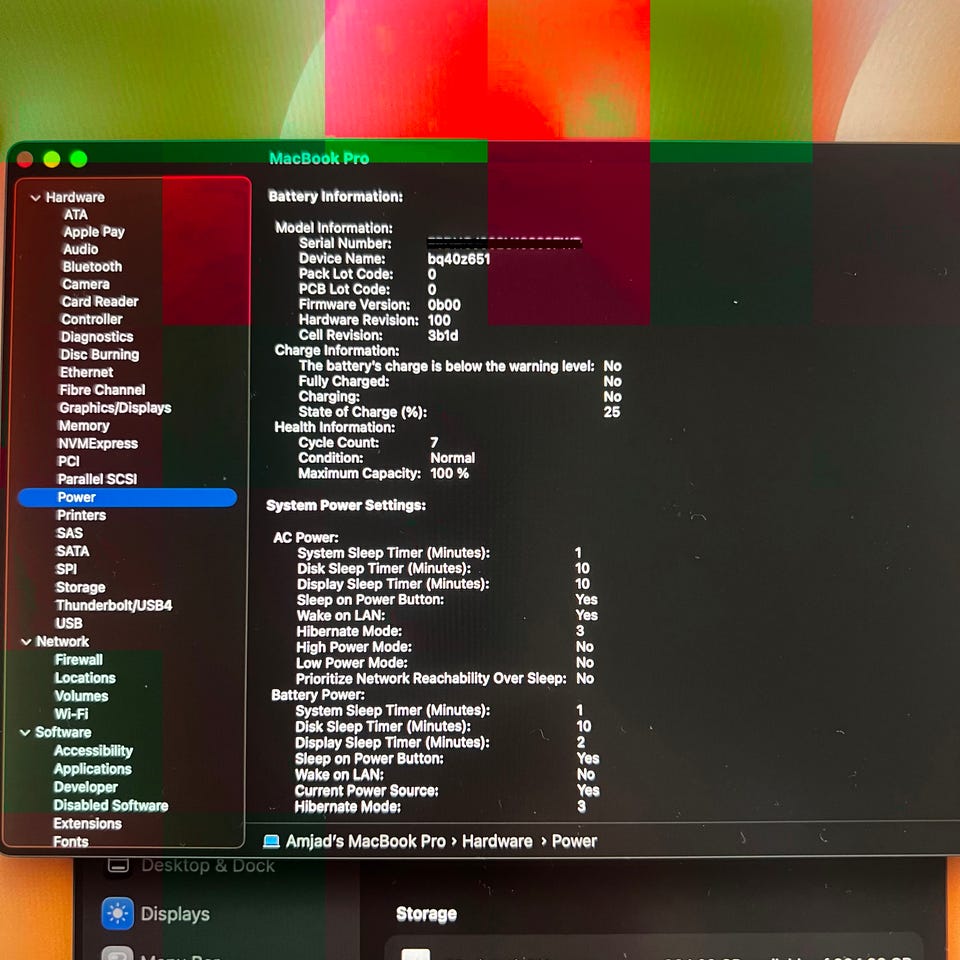Collapse the Network section in sidebar
Image resolution: width=960 pixels, height=960 pixels.
pos(26,642)
